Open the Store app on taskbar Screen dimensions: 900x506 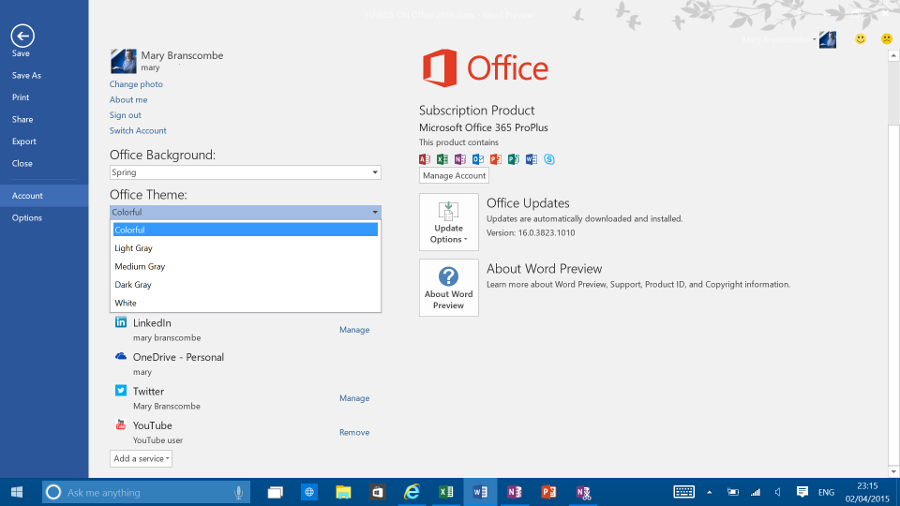pos(378,492)
